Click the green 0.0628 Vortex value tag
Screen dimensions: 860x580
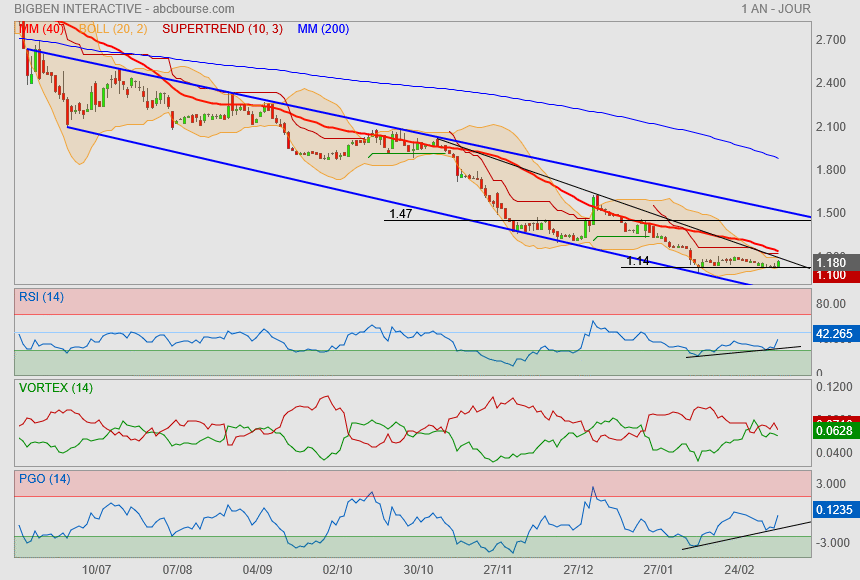coord(833,431)
